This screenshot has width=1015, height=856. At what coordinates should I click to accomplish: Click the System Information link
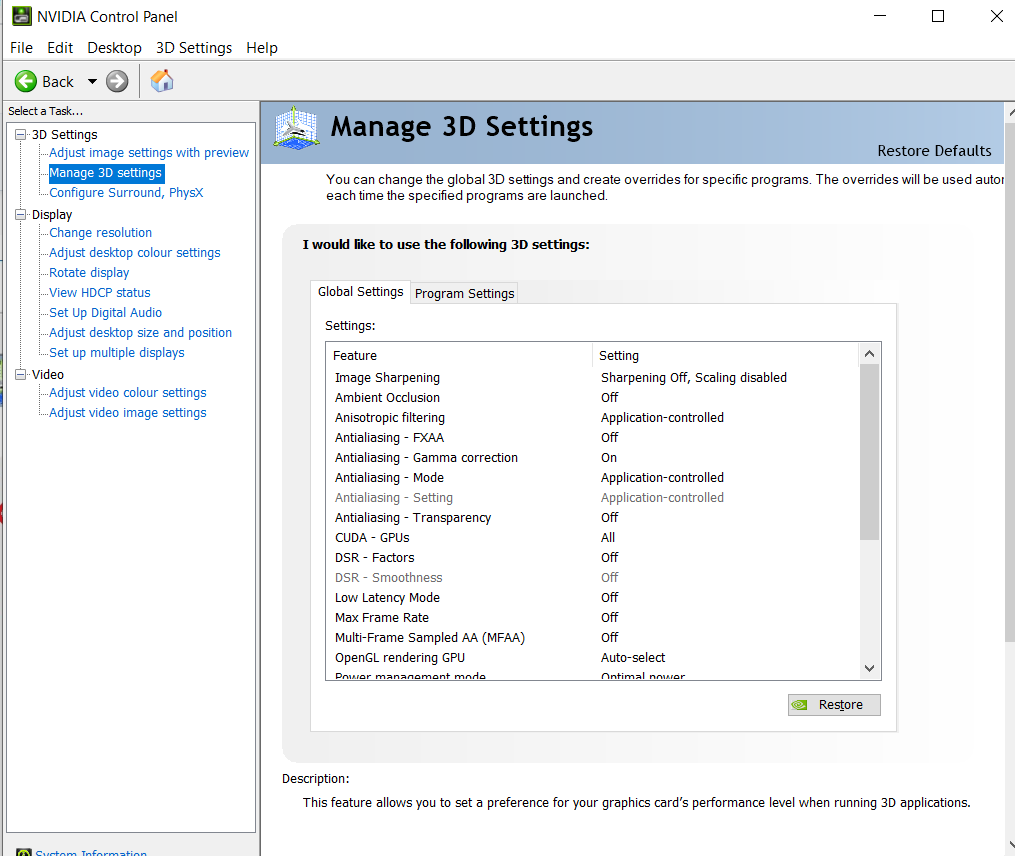point(91,852)
